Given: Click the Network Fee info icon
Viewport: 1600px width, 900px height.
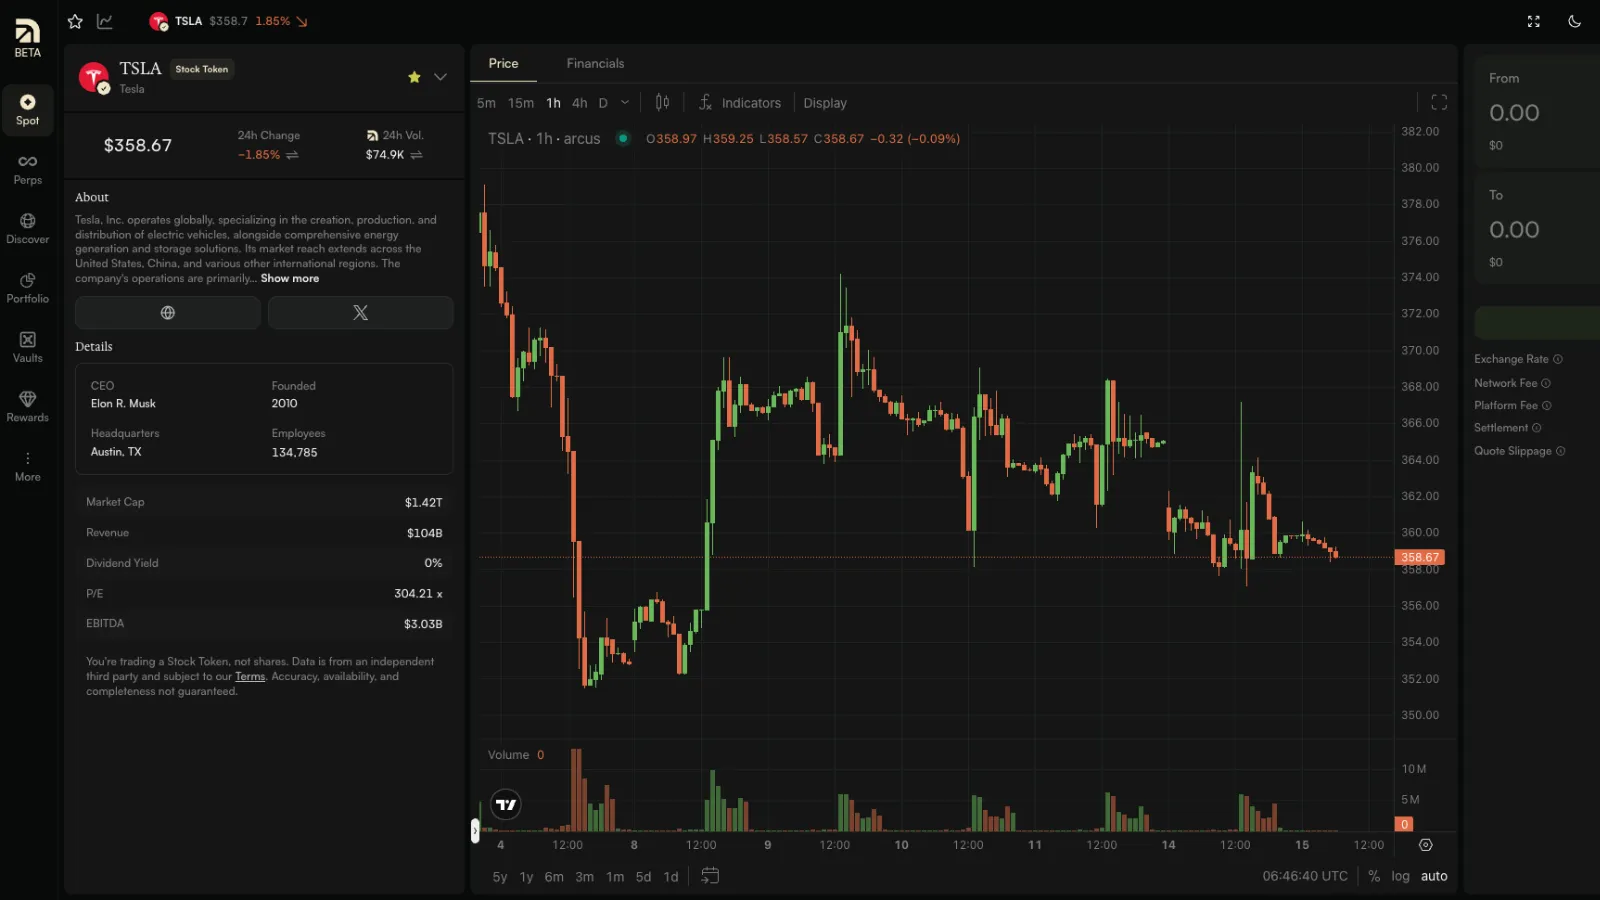Looking at the screenshot, I should 1546,383.
